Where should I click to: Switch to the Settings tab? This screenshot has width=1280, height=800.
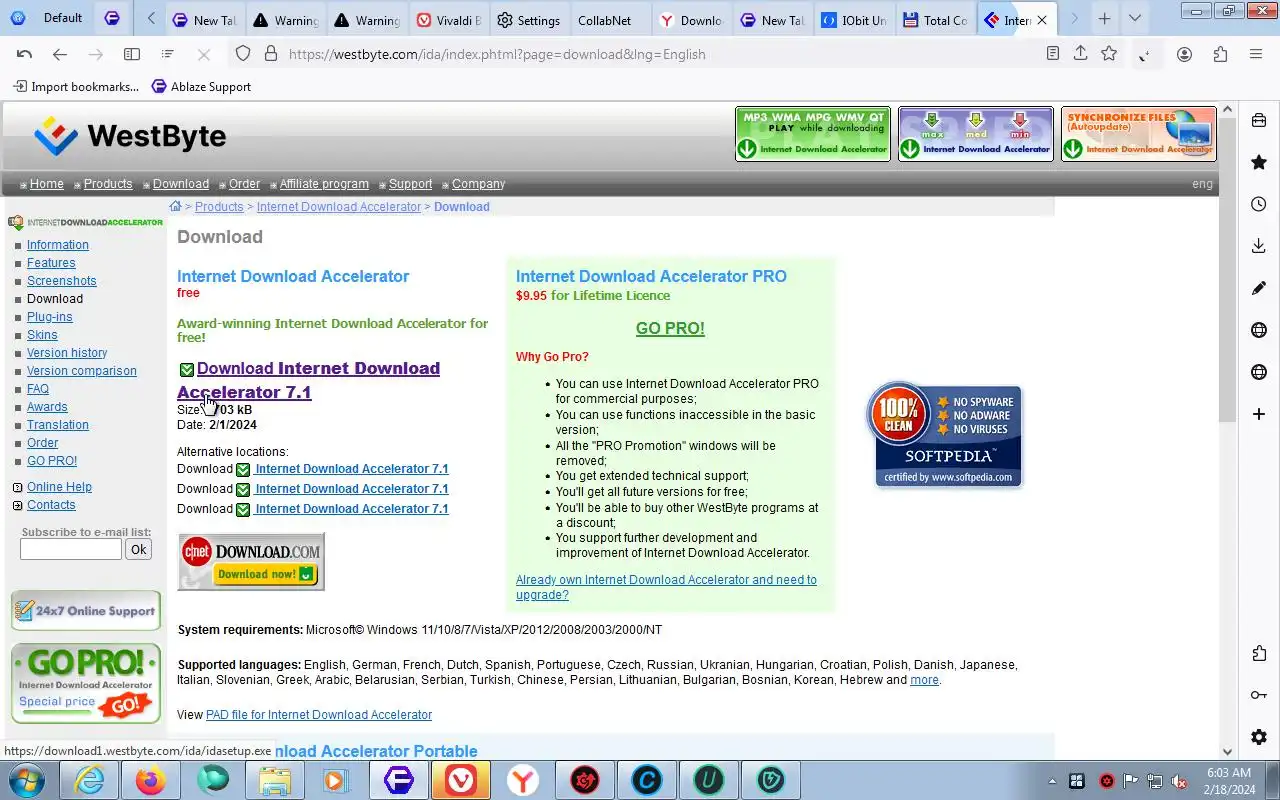[x=530, y=20]
